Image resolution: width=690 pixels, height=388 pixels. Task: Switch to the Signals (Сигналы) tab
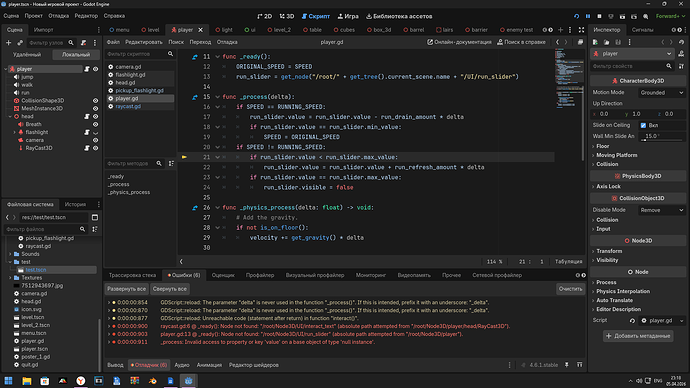(642, 30)
